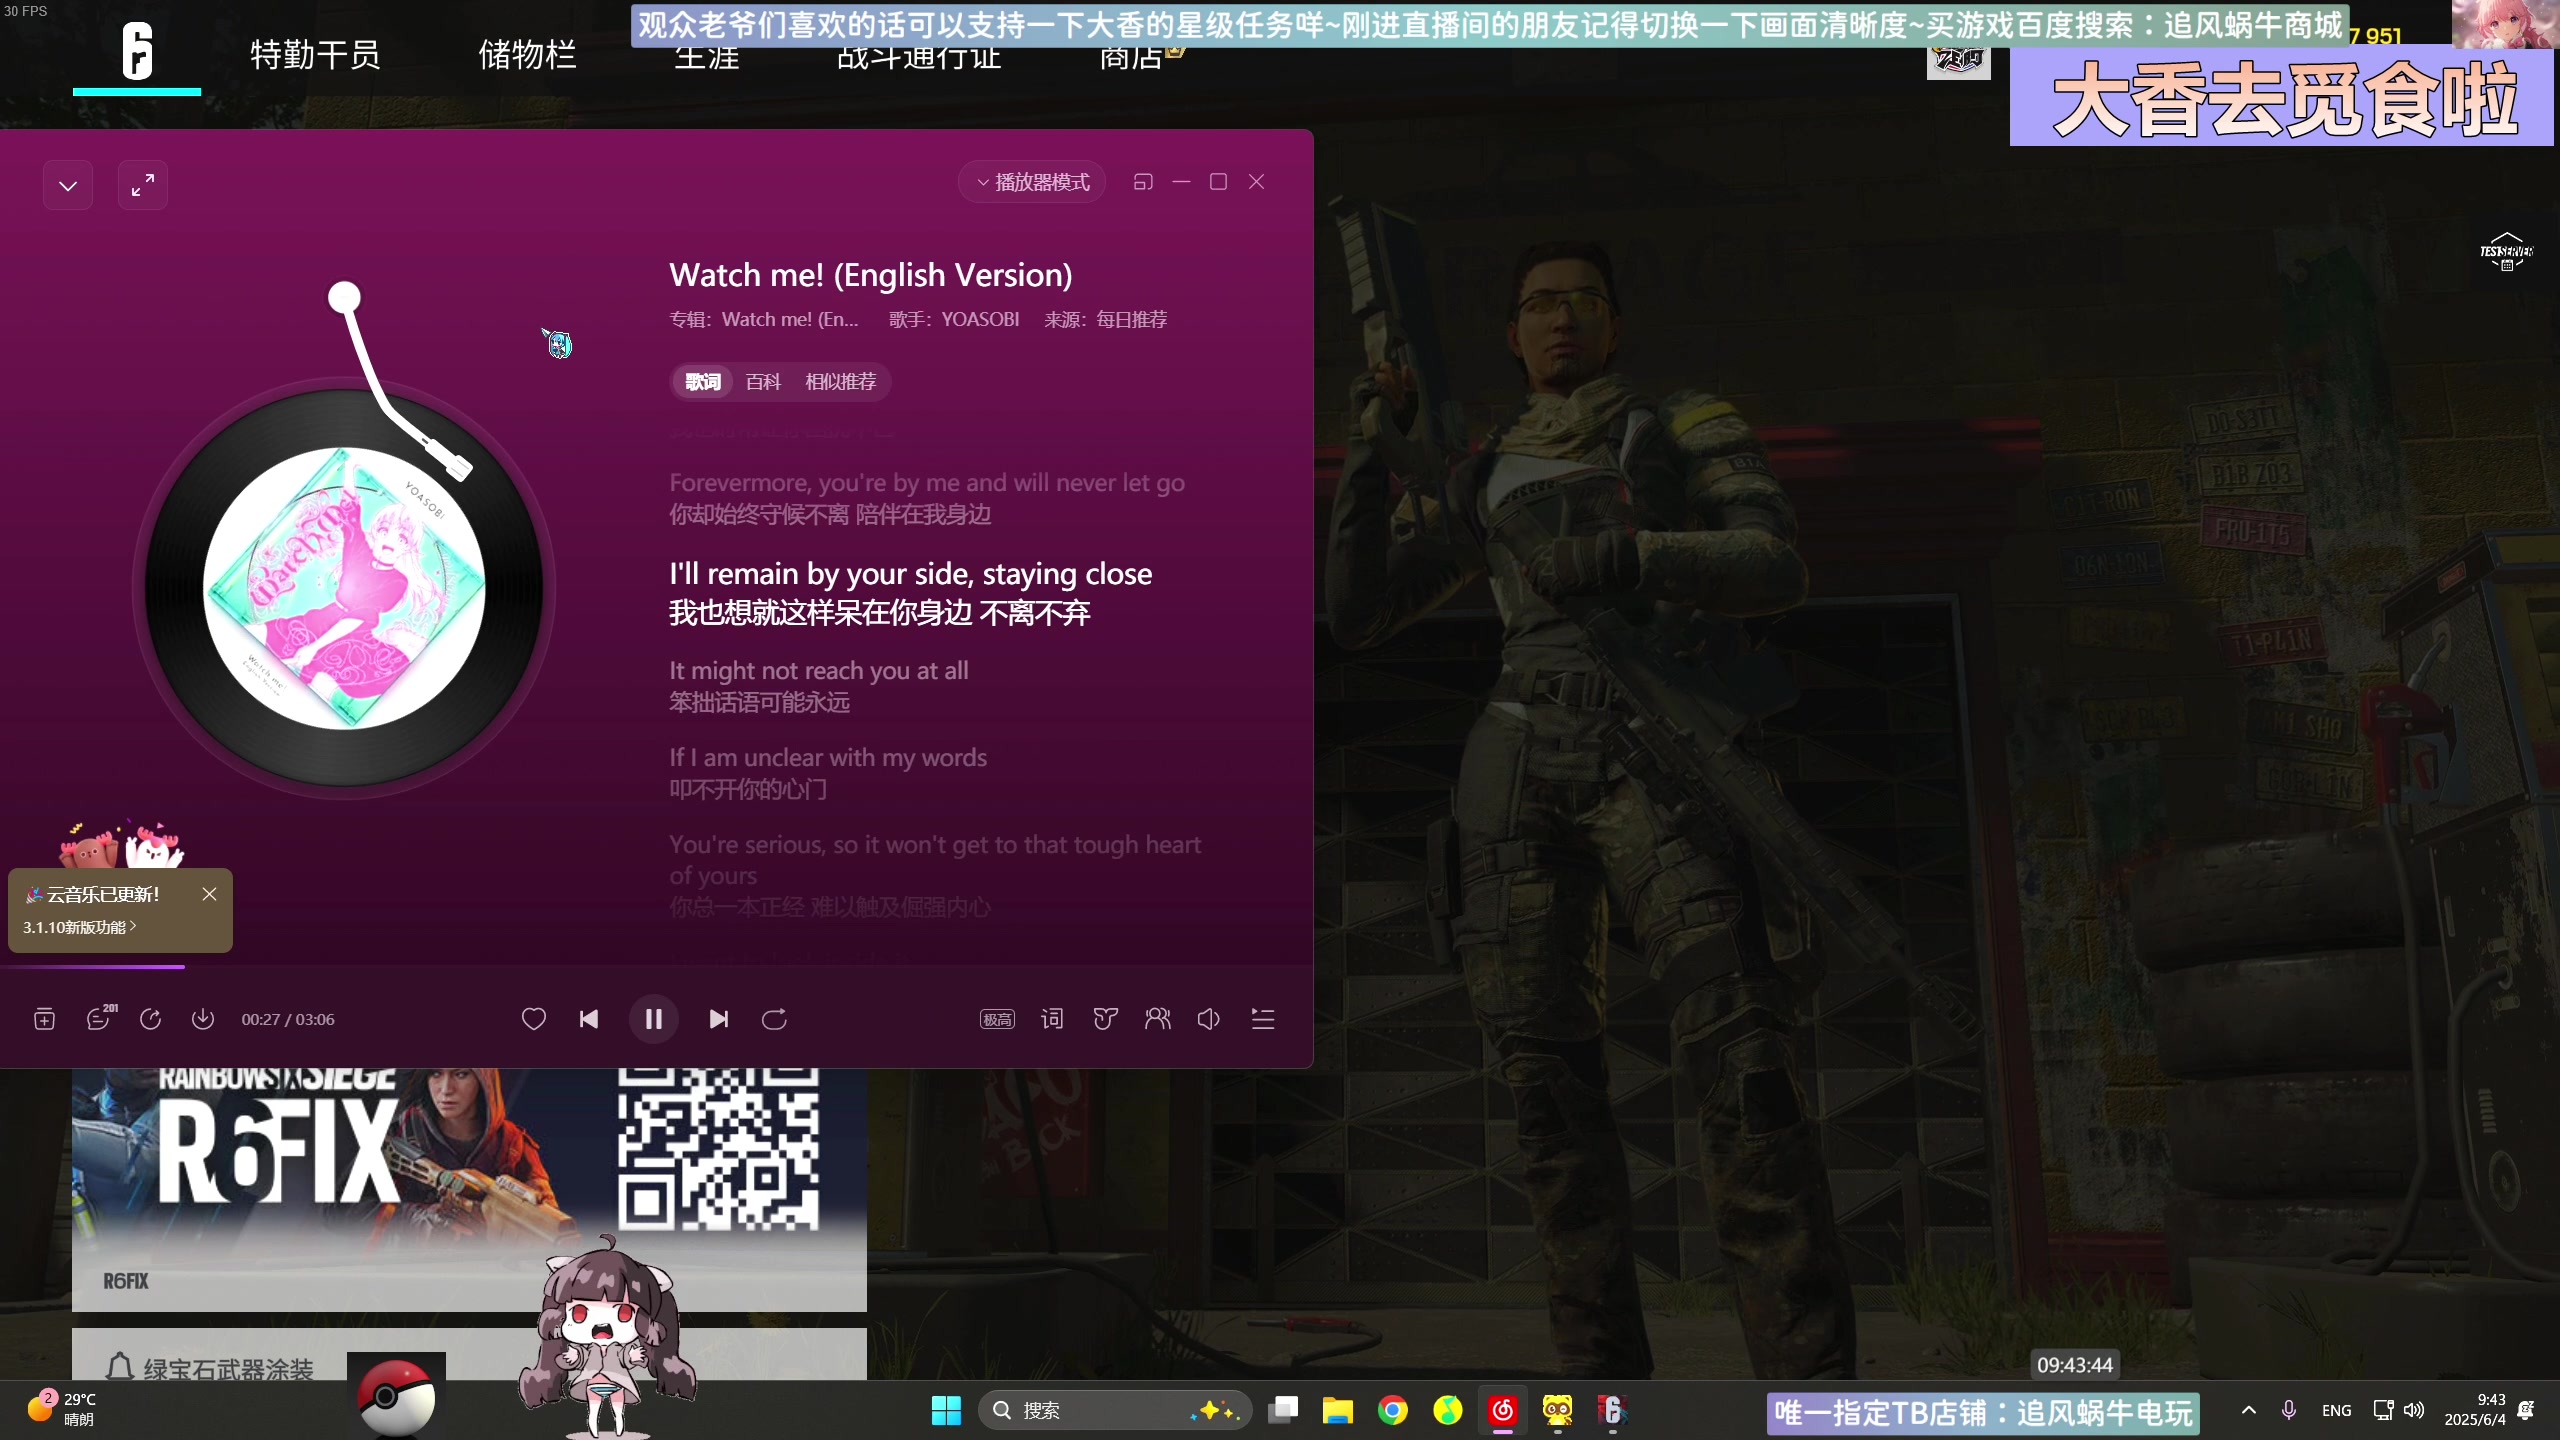Viewport: 2560px width, 1440px height.
Task: Change audio quality via 极高 badge
Action: tap(997, 1019)
